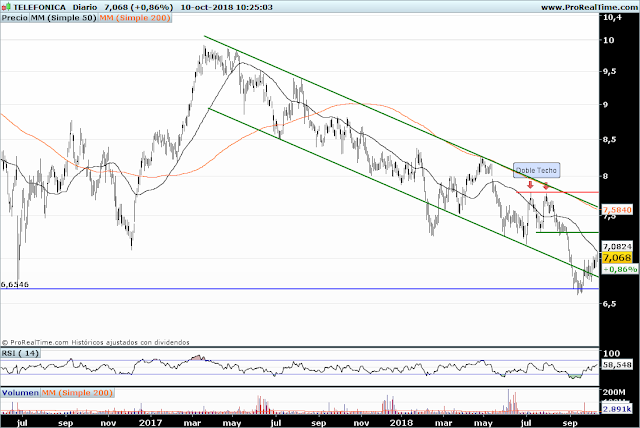Open the MM (Simple 50) settings label
This screenshot has height=428, width=640.
pyautogui.click(x=63, y=18)
